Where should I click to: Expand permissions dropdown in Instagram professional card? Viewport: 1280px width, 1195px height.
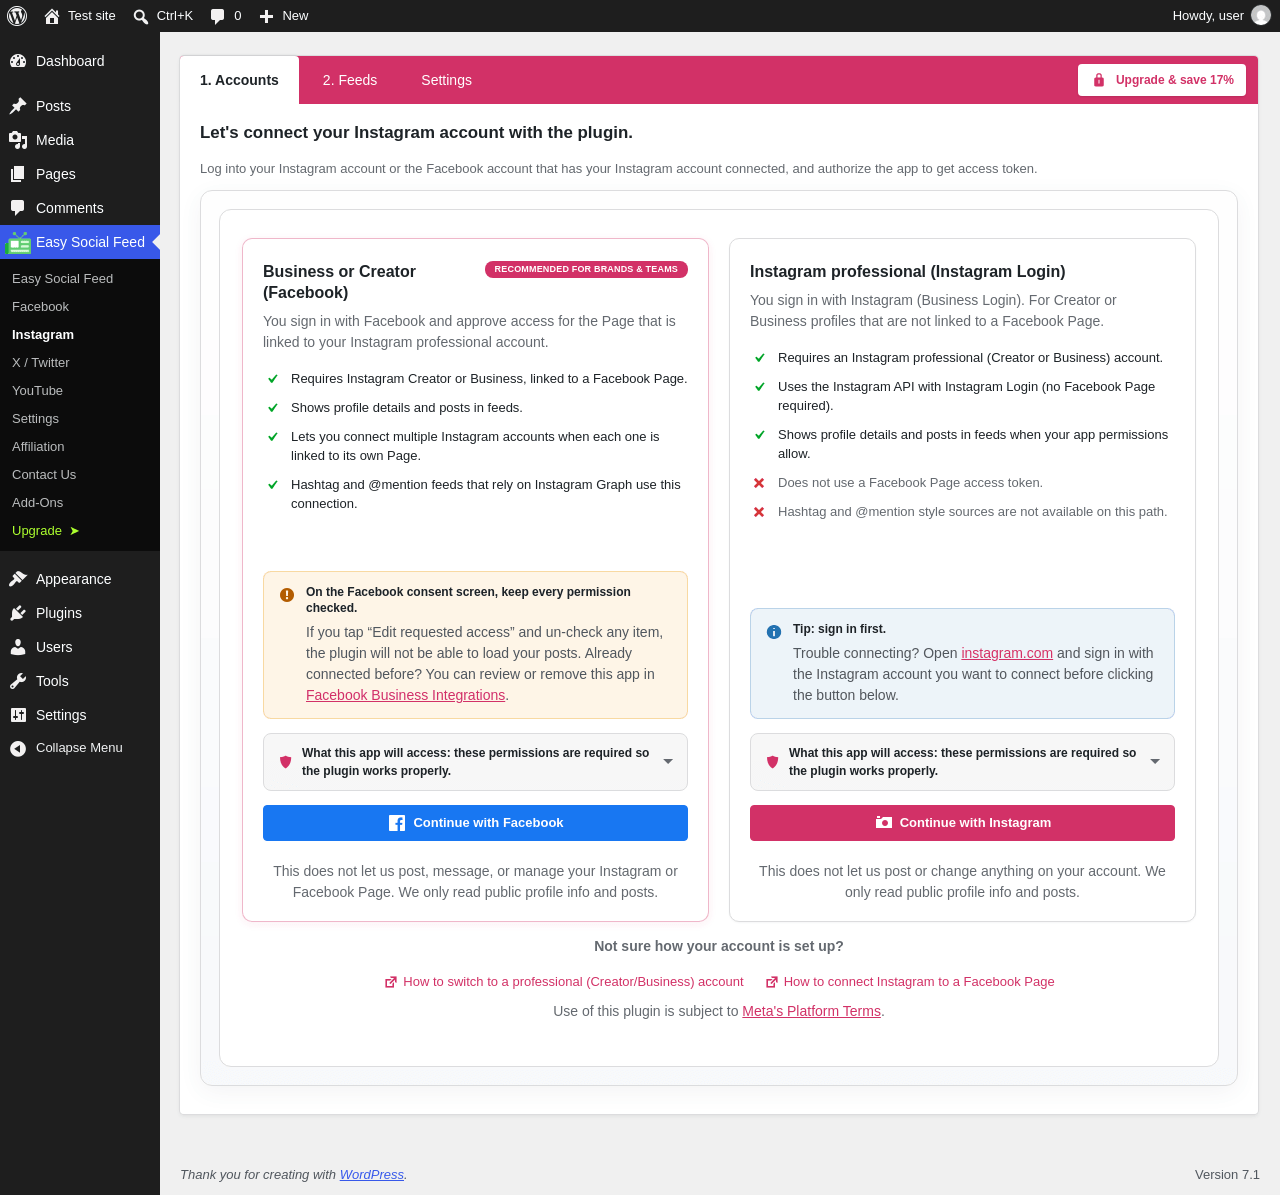pos(1155,762)
